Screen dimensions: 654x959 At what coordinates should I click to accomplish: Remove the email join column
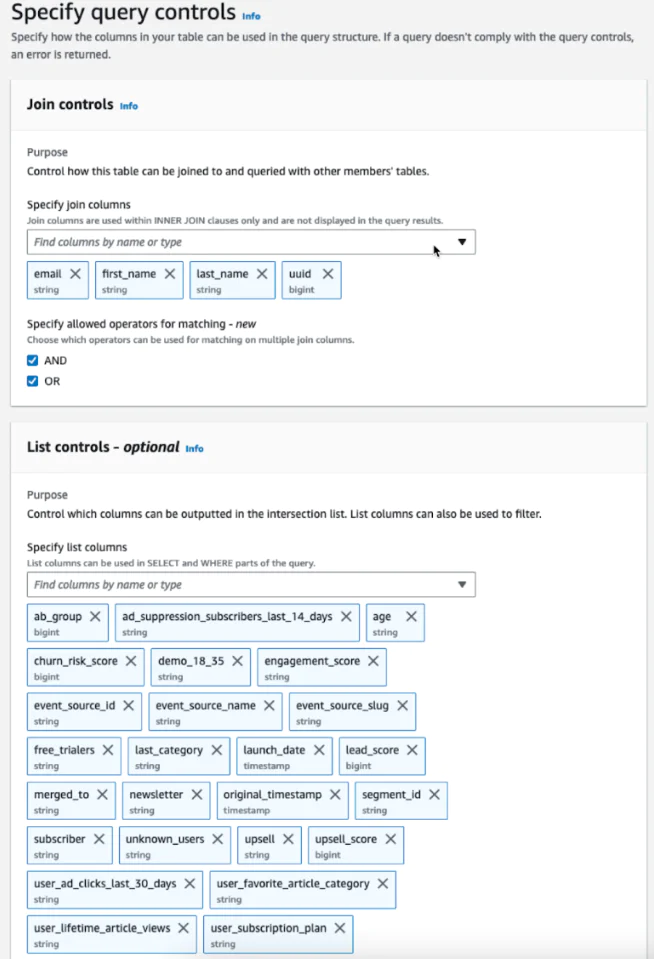pos(75,273)
